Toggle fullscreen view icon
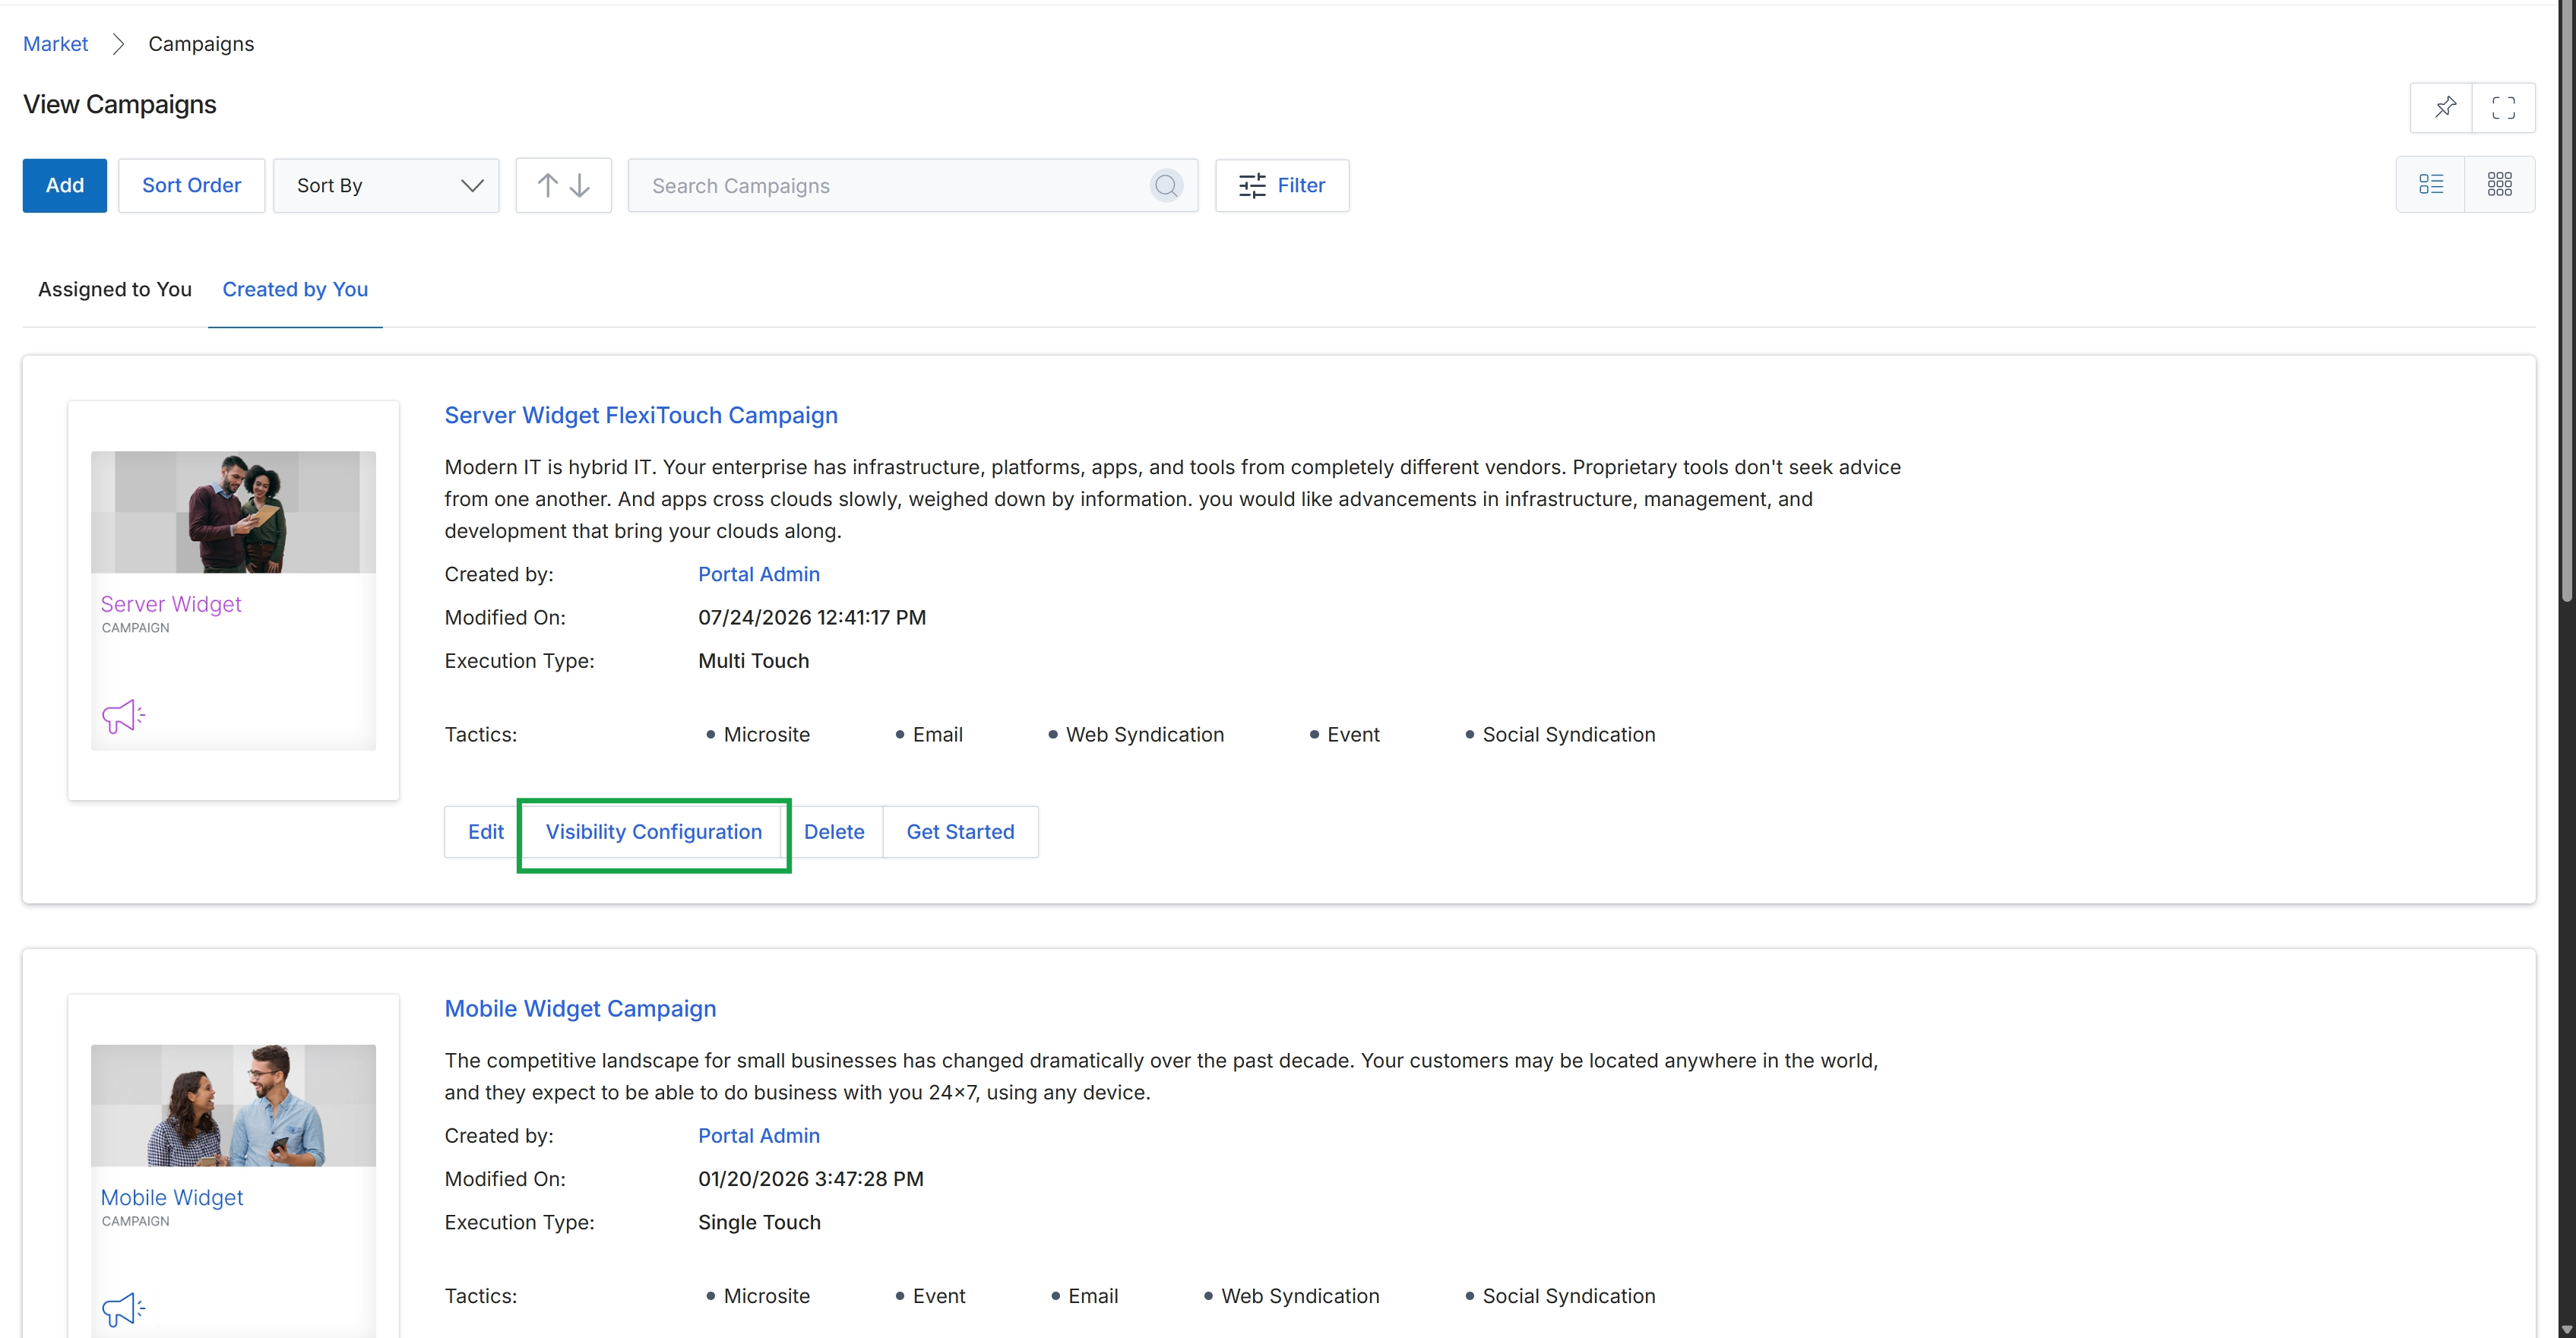This screenshot has height=1338, width=2576. click(2503, 107)
